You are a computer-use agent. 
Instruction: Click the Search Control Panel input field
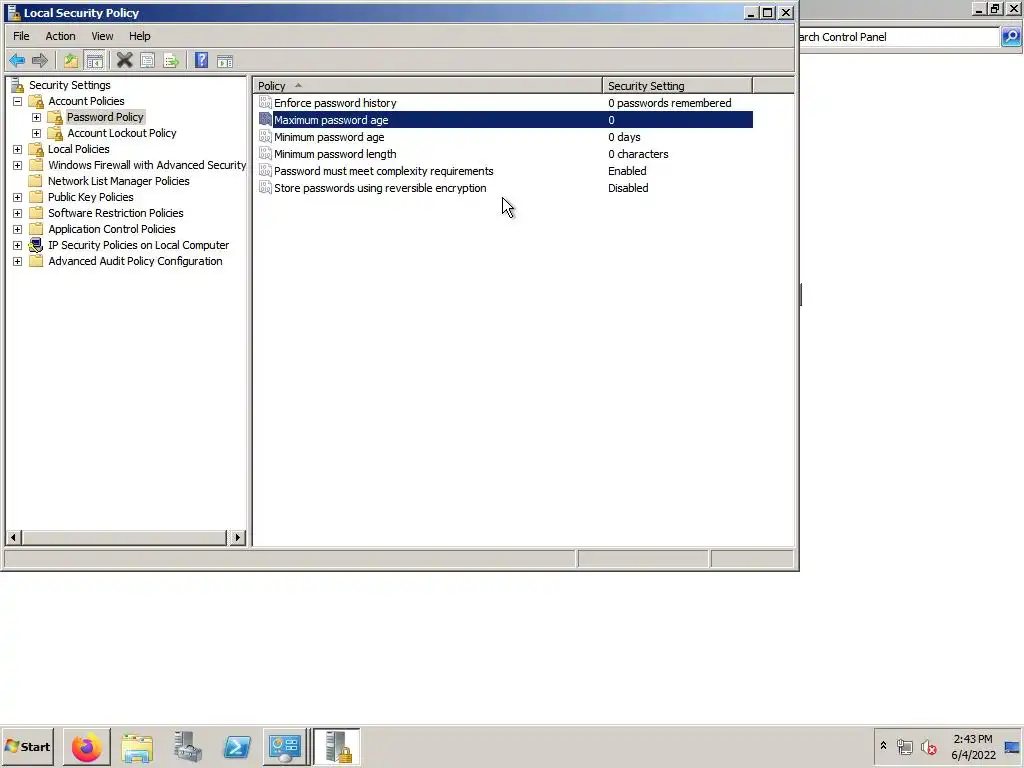pos(899,37)
